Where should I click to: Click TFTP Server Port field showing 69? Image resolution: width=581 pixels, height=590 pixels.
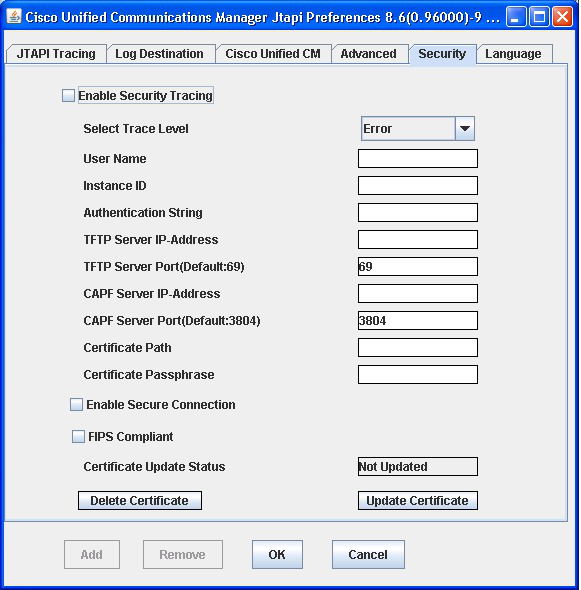[x=418, y=266]
